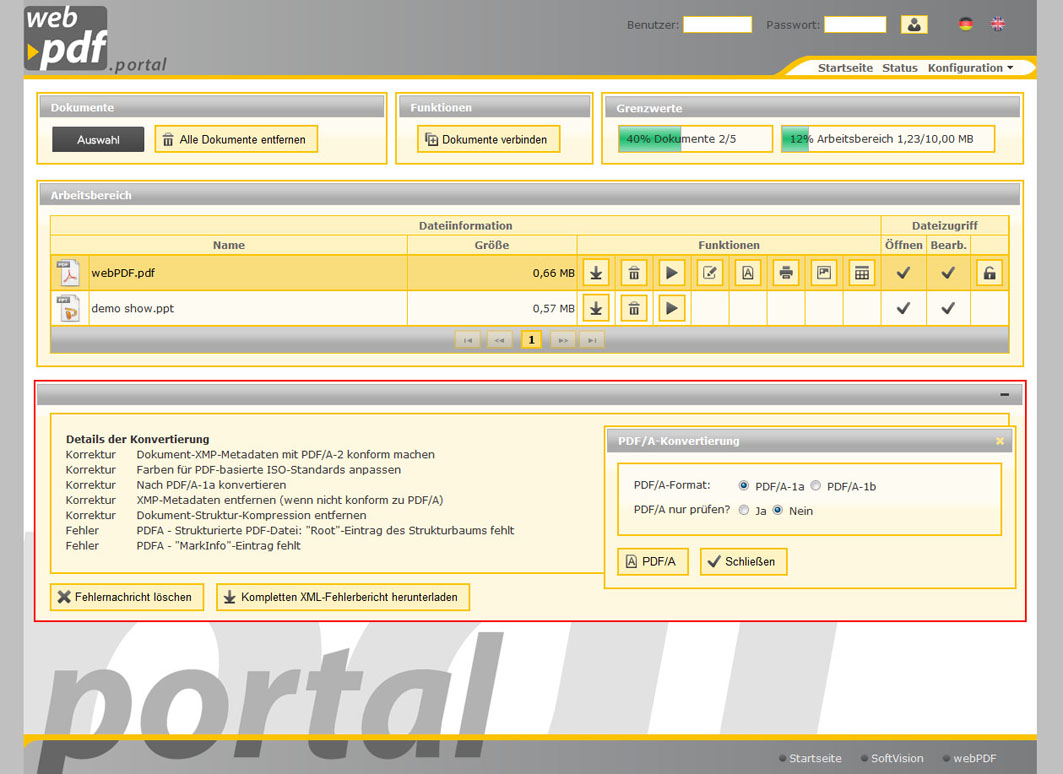Choose Ja for PDF/A nur prüfen
The image size is (1063, 774).
click(x=744, y=510)
